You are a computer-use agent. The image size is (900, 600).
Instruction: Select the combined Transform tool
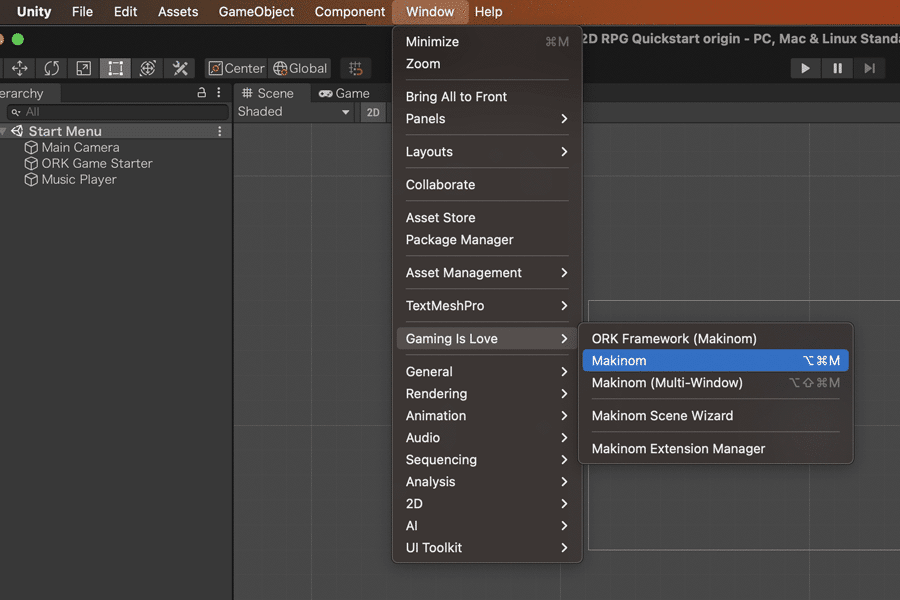tap(148, 68)
